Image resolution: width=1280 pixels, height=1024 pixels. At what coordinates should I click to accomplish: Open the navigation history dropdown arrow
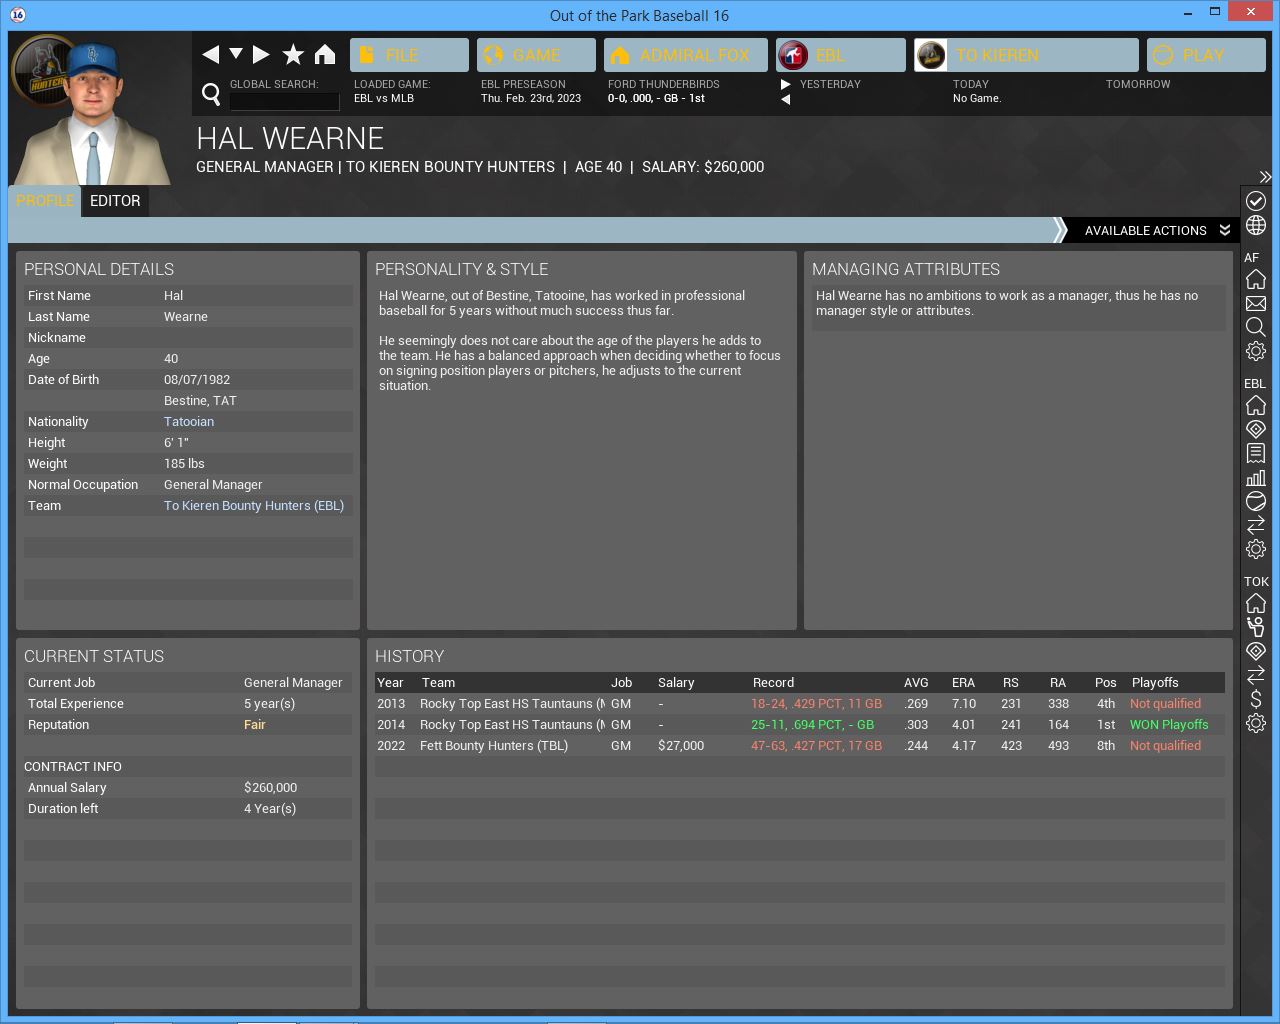coord(236,54)
